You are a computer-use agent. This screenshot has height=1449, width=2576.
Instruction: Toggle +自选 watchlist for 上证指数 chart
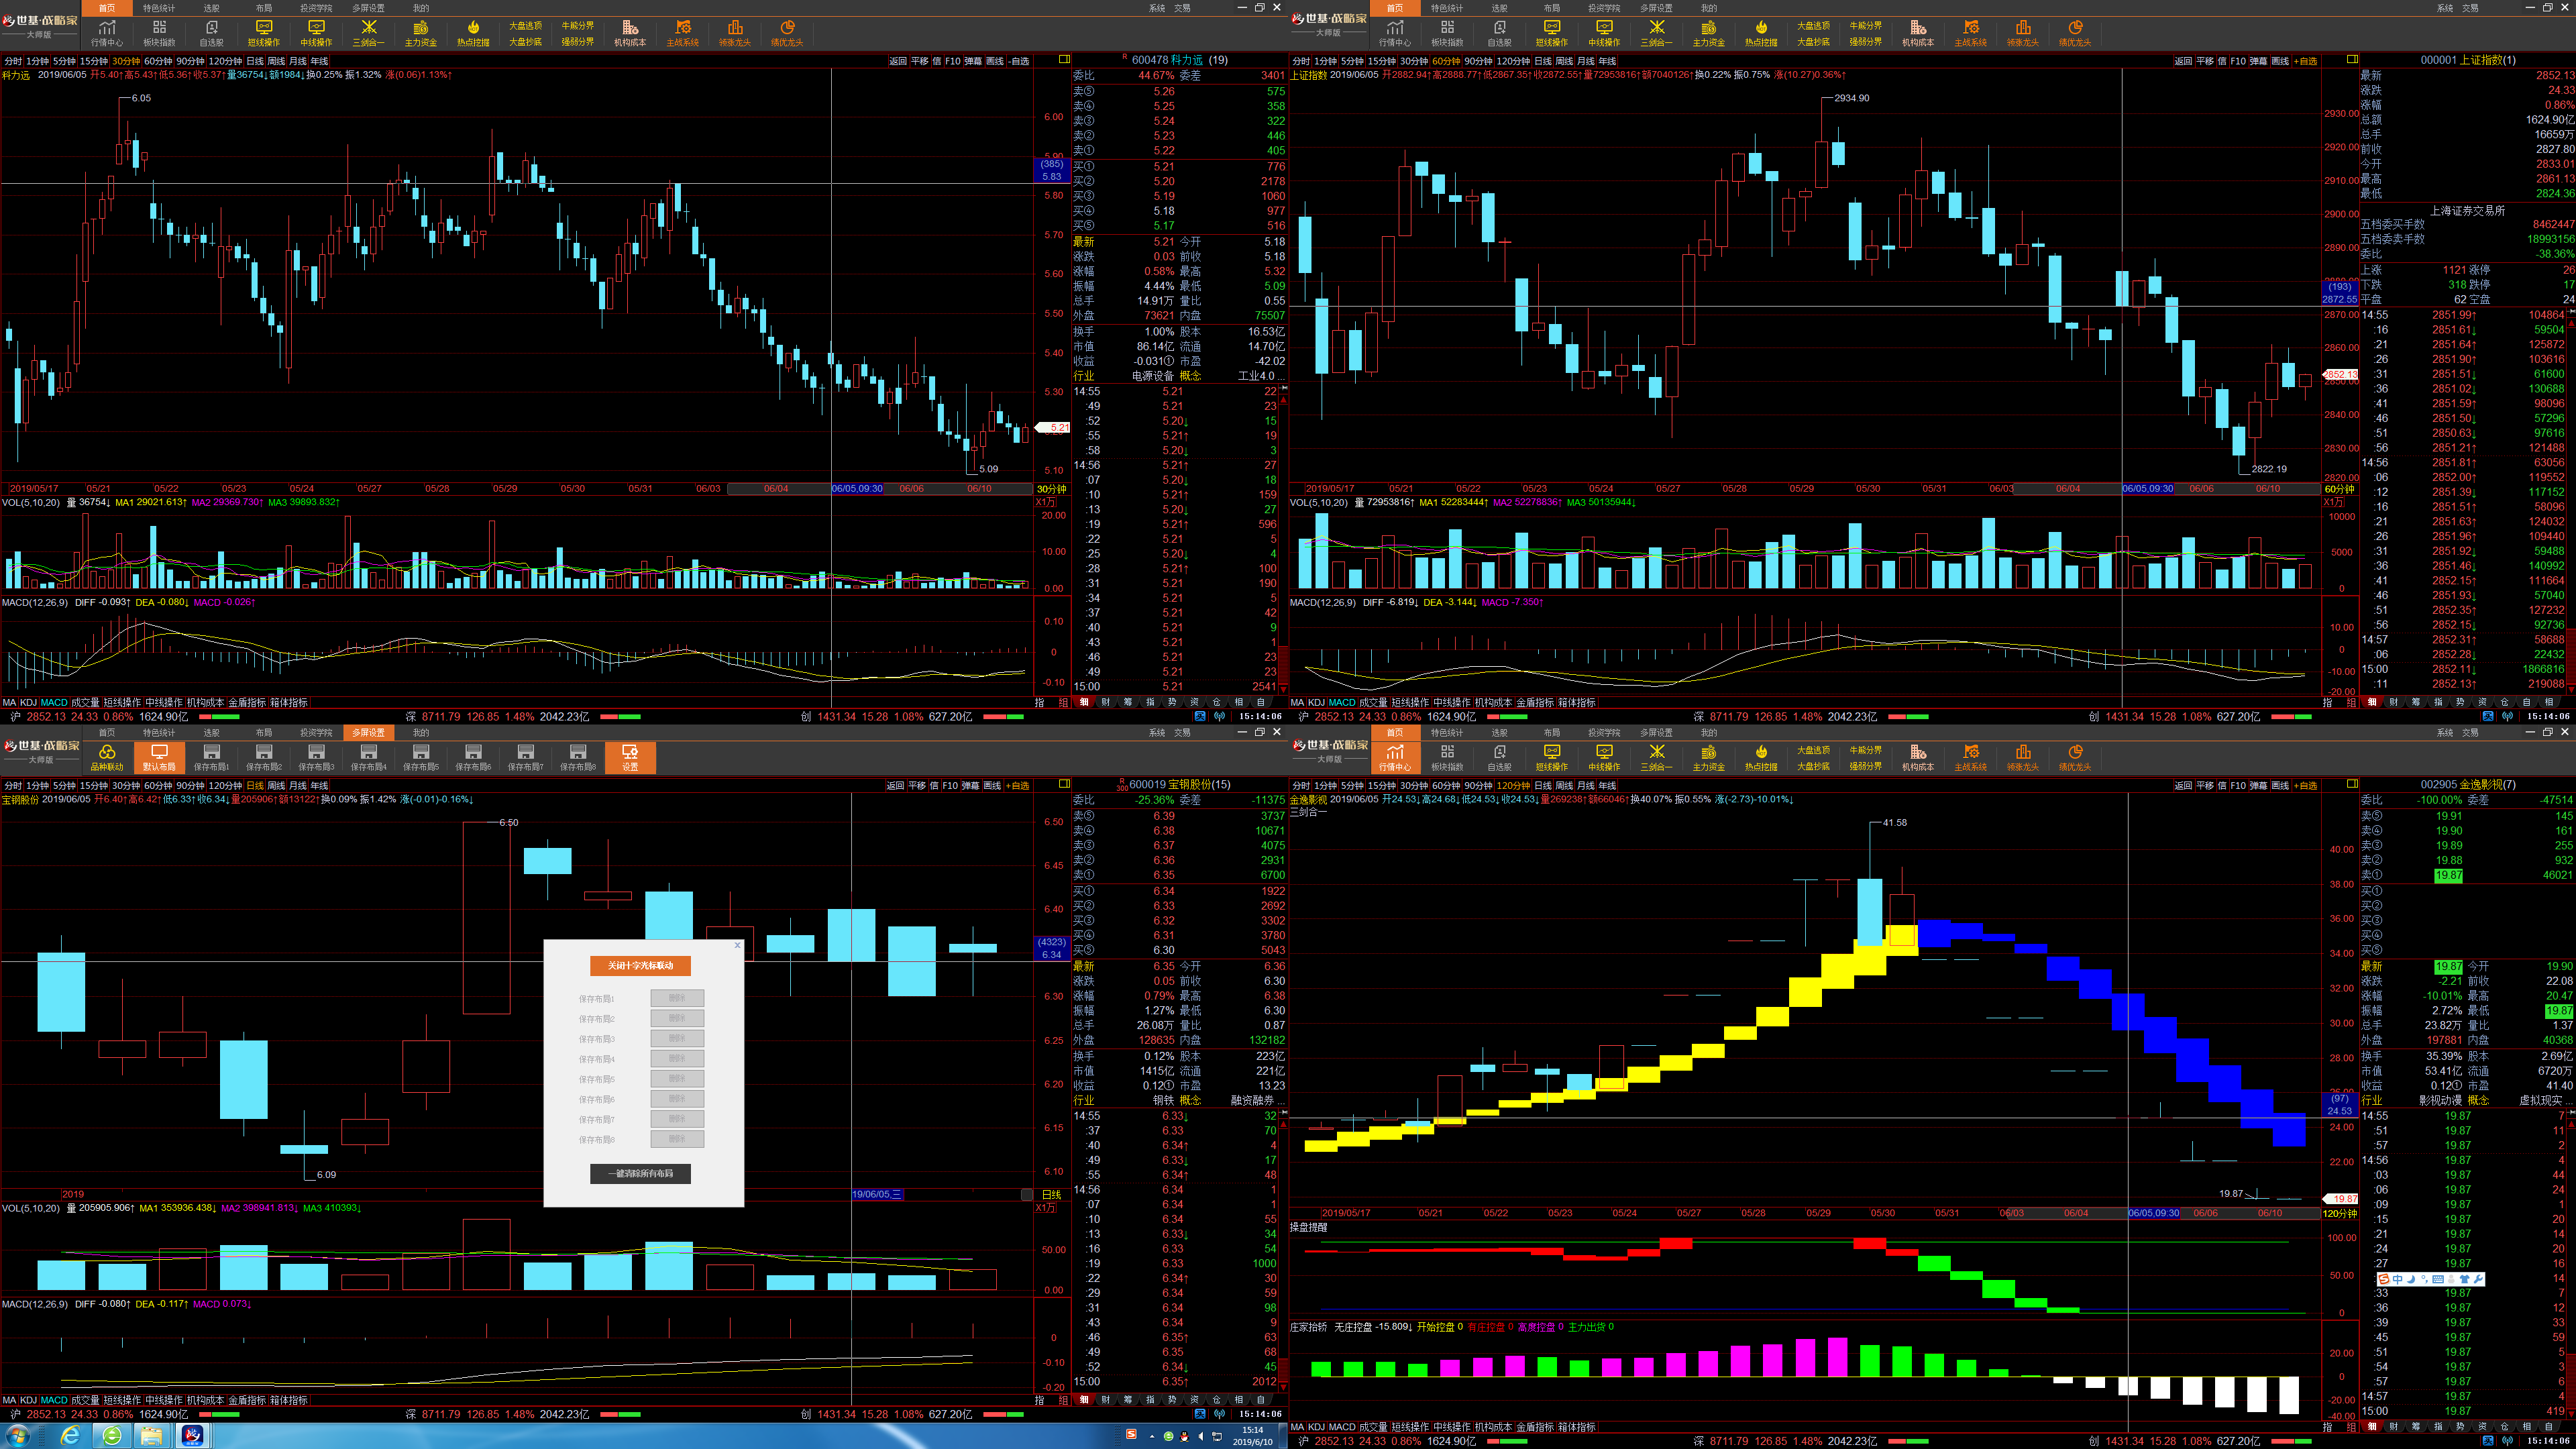(2305, 61)
